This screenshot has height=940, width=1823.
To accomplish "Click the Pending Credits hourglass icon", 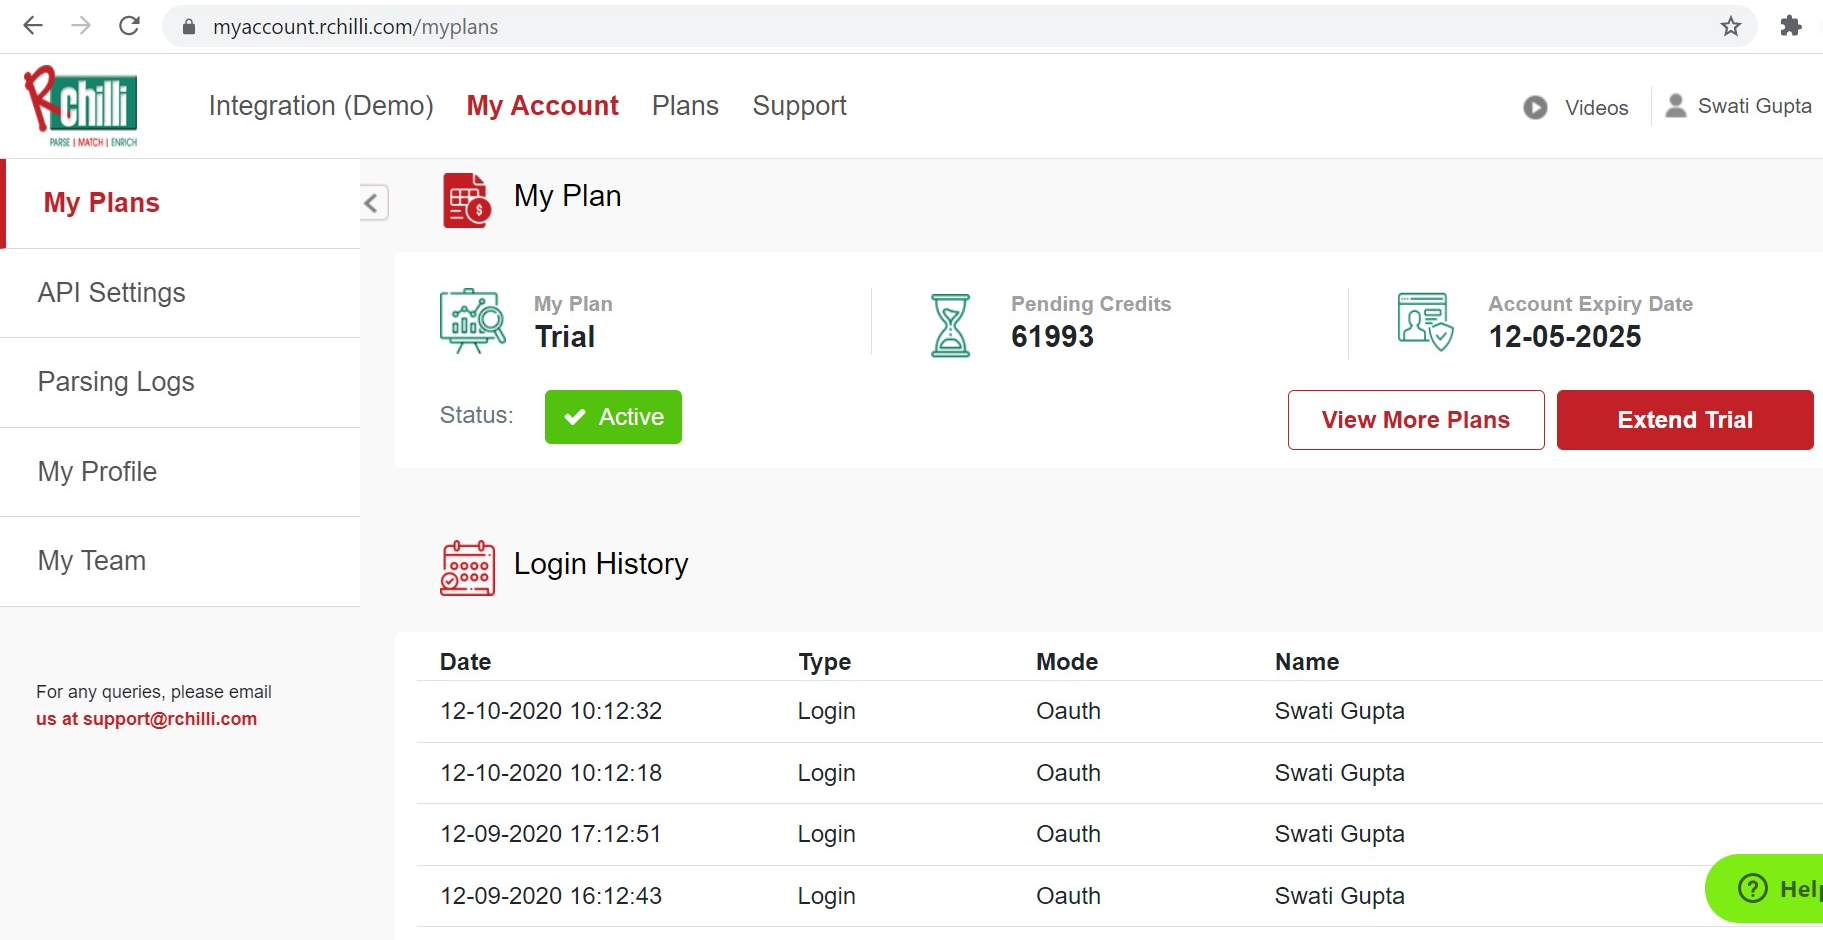I will point(951,325).
